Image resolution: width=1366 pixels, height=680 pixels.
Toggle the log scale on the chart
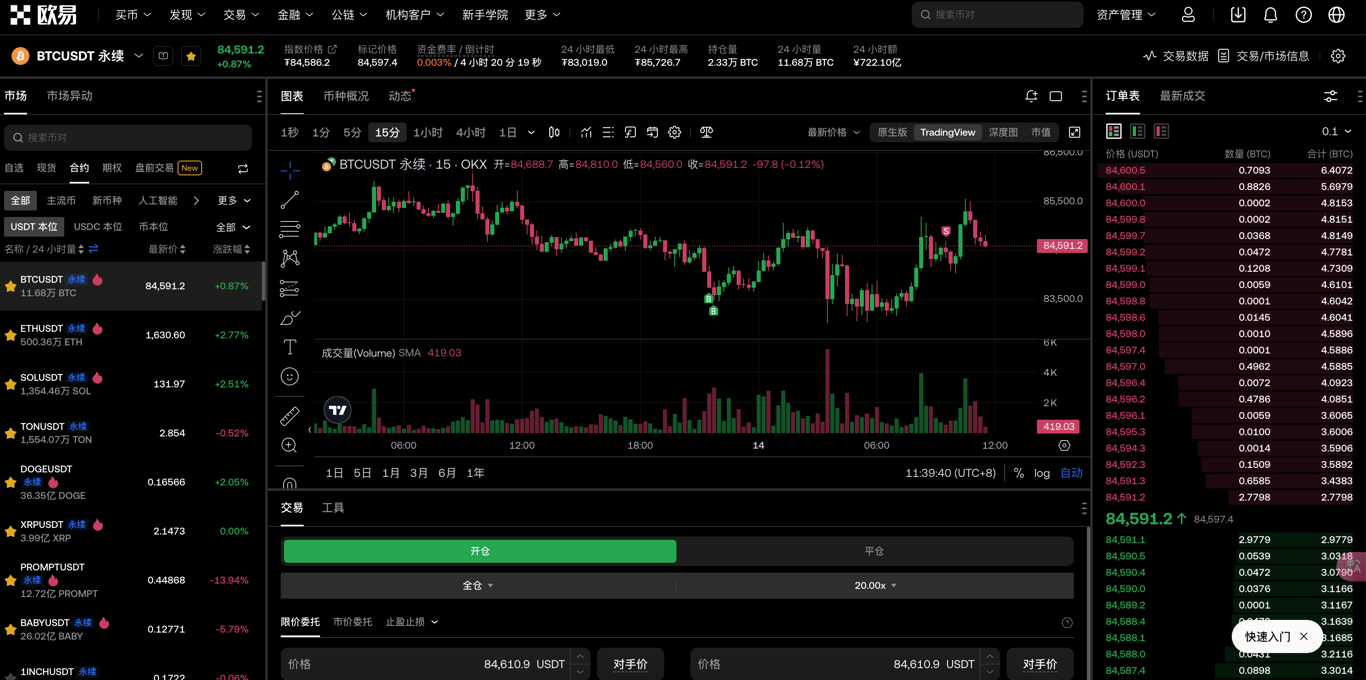click(1042, 473)
